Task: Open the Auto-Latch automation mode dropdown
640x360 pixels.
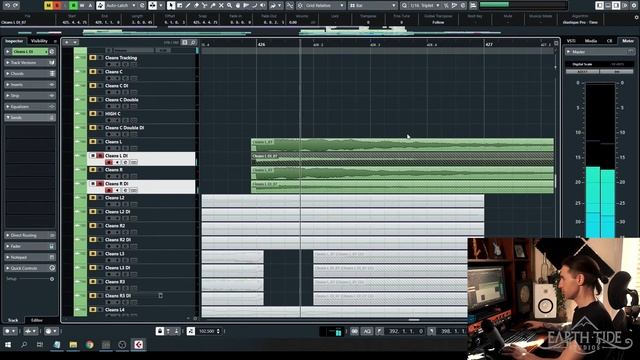Action: click(121, 5)
